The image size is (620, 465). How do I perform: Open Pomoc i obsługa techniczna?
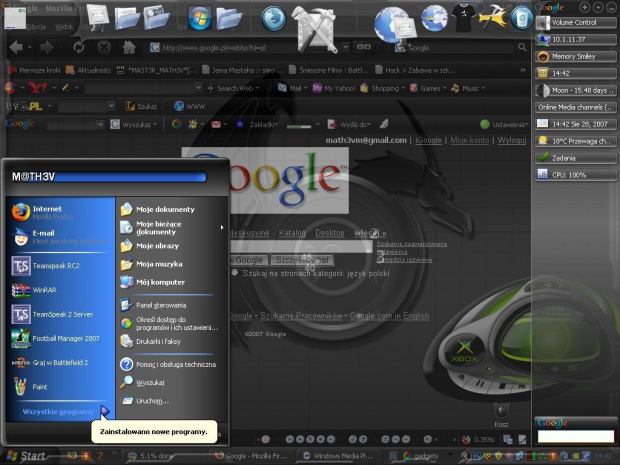pyautogui.click(x=172, y=364)
